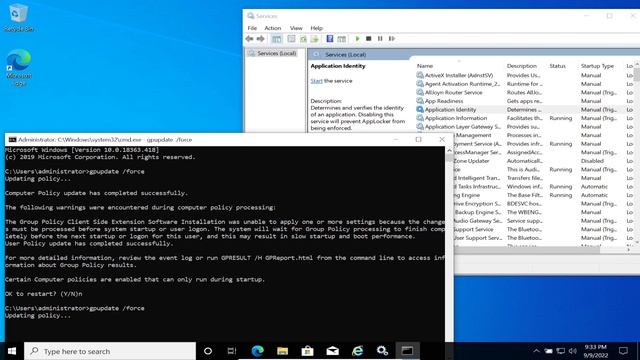Image resolution: width=640 pixels, height=360 pixels.
Task: Open the Action menu in Services
Action: 273,28
